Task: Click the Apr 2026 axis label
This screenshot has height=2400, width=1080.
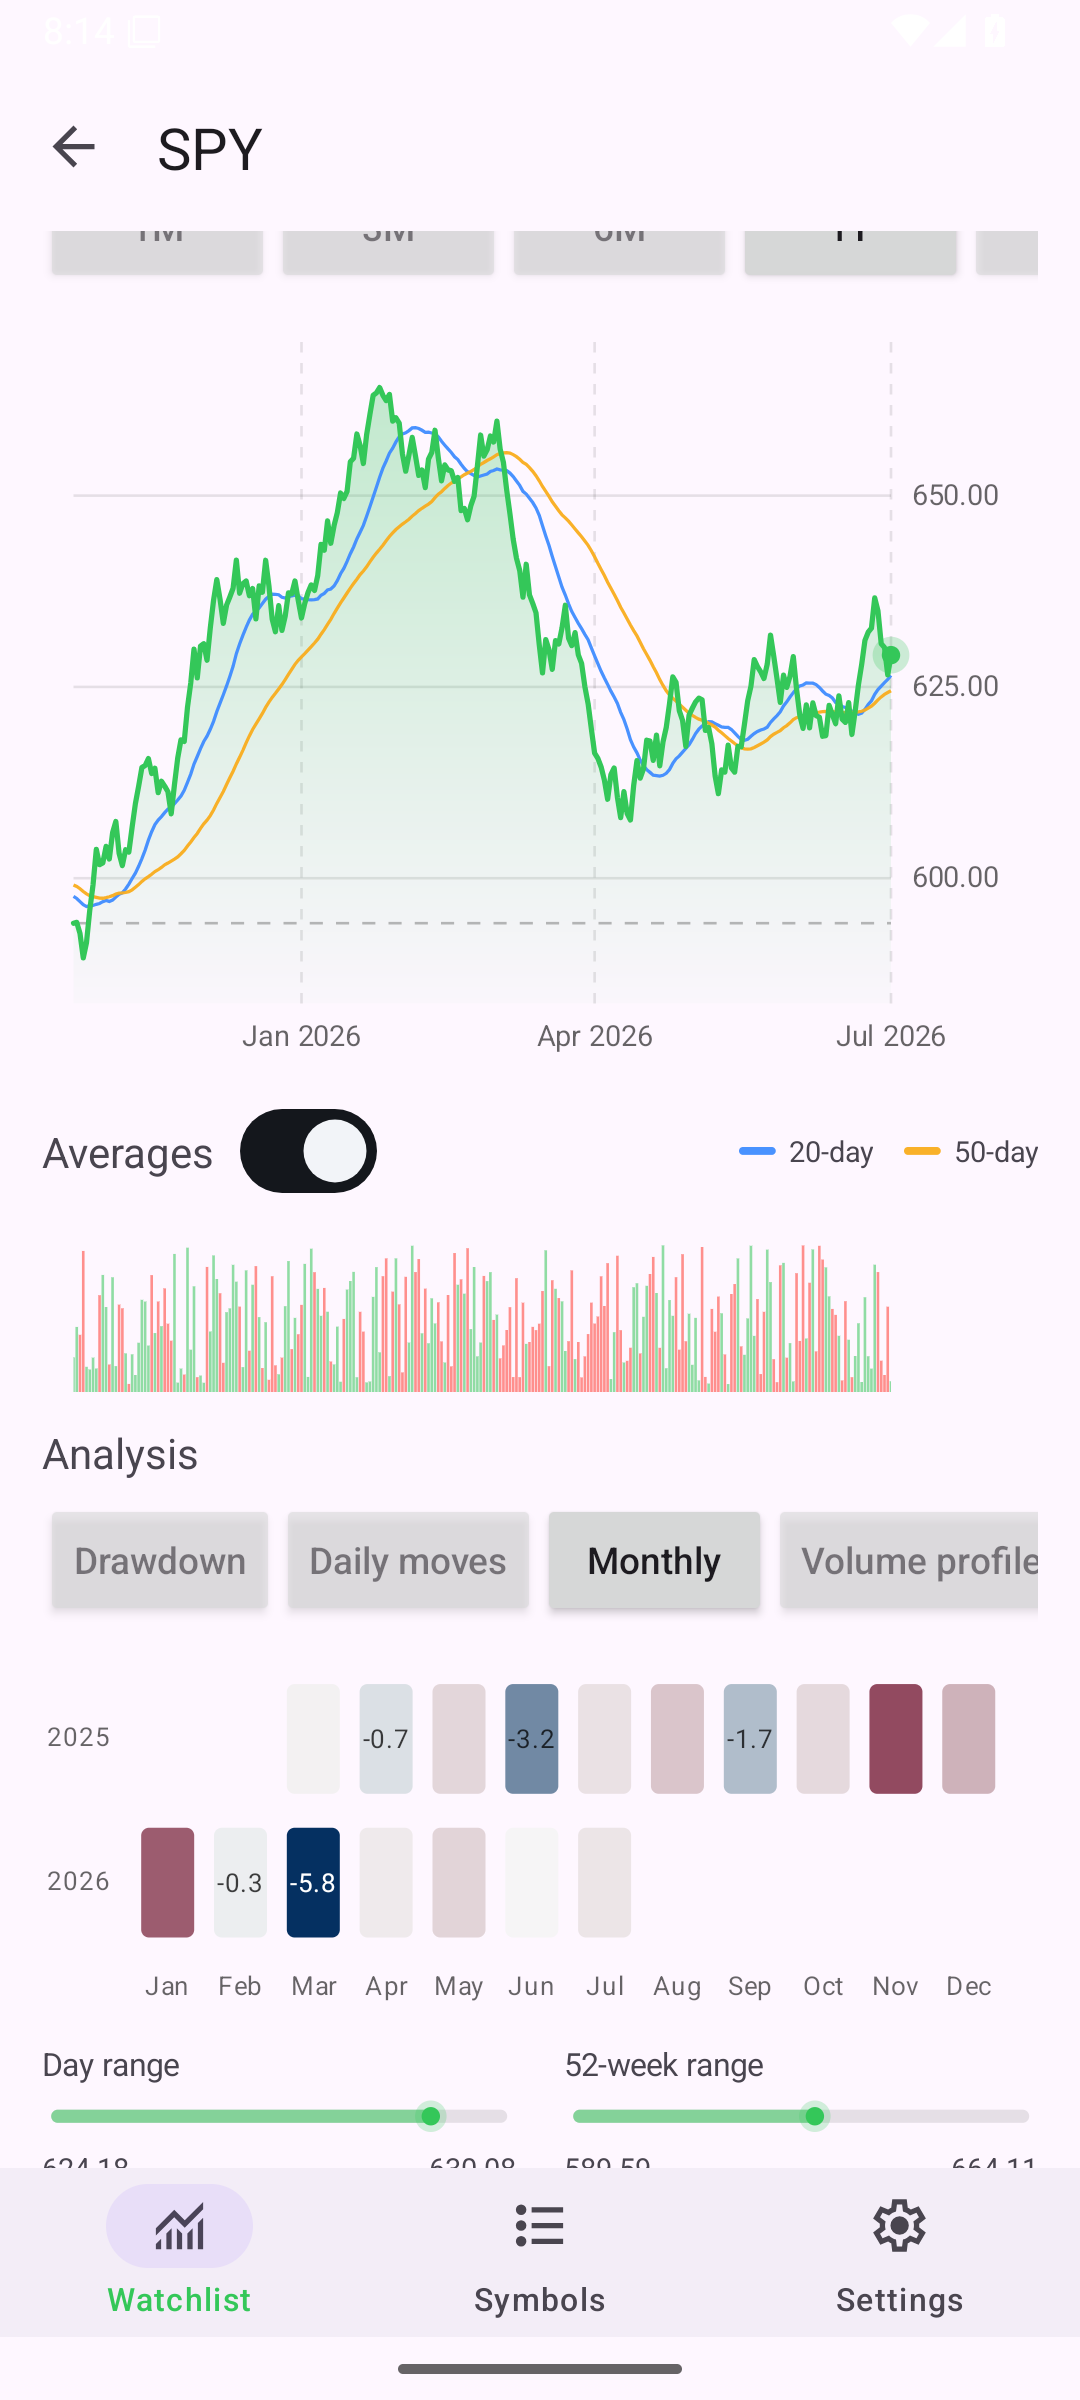Action: pos(595,1036)
